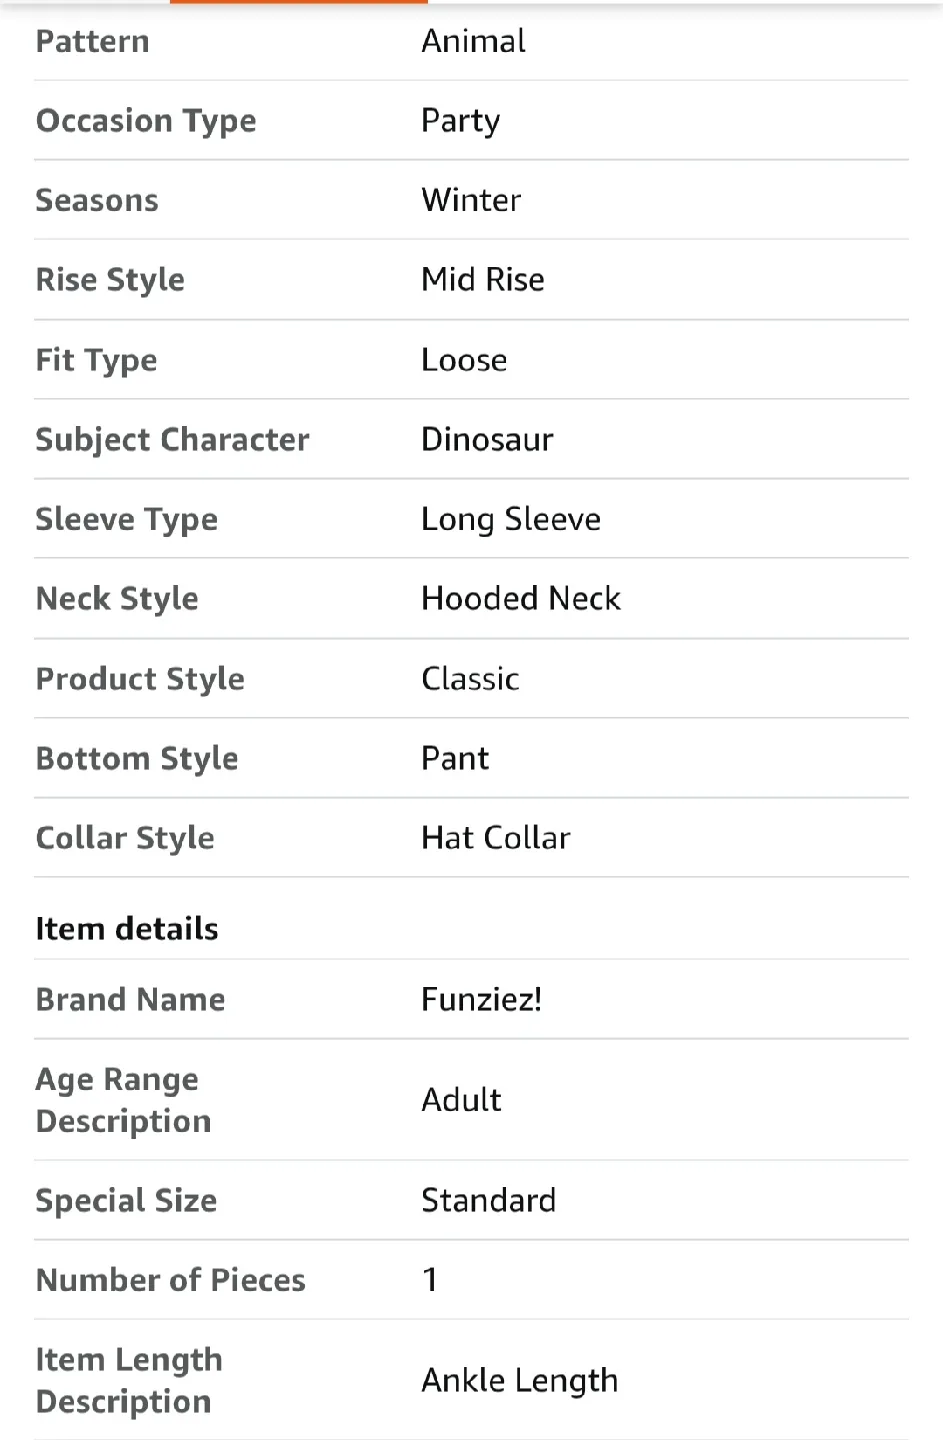
Task: Select the Animal pattern value
Action: pos(473,41)
